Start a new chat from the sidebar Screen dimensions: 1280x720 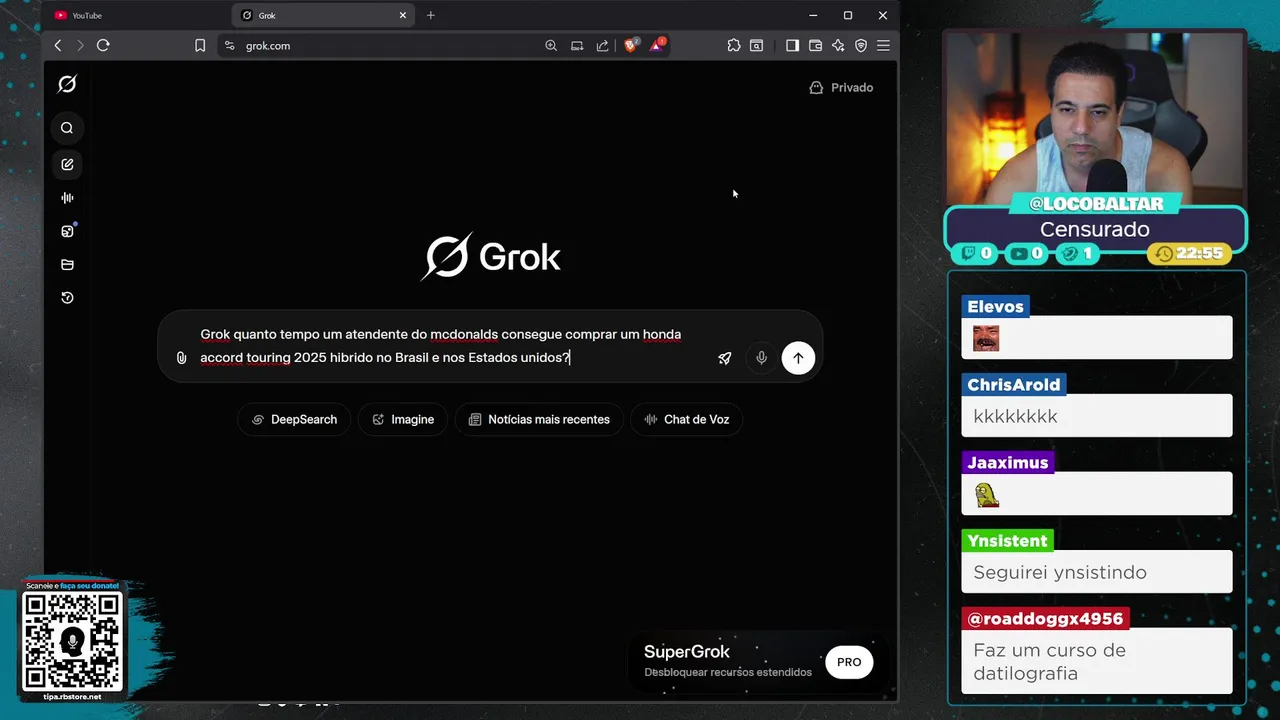coord(67,164)
